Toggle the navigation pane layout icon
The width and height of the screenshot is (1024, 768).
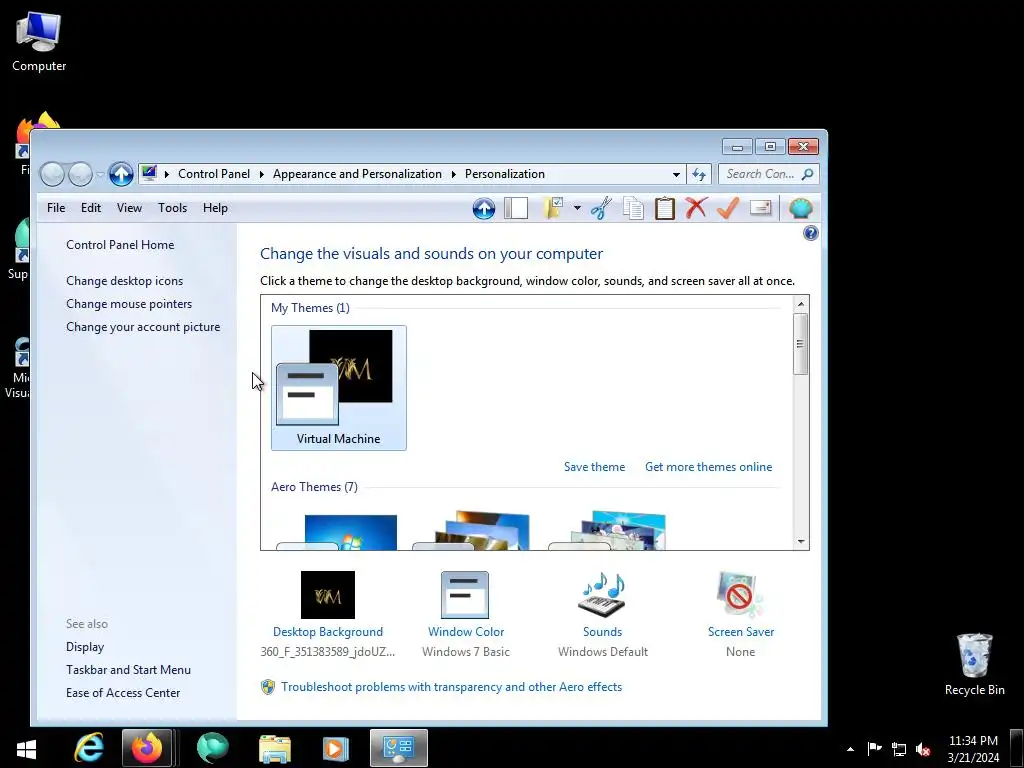pos(516,208)
